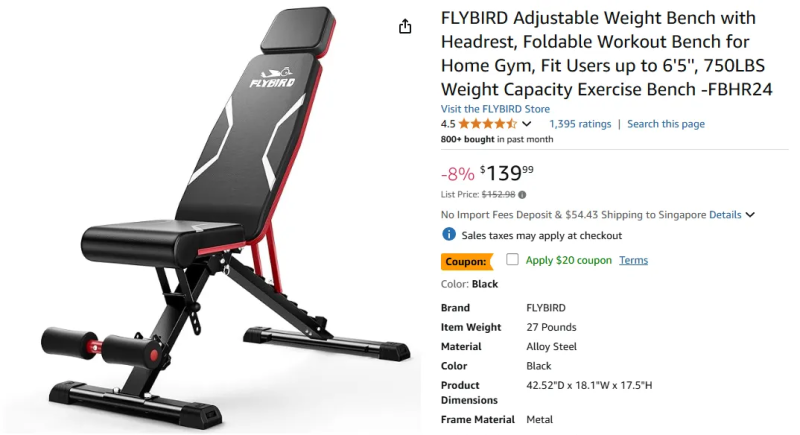This screenshot has height=435, width=800.
Task: Click the 4.5 rating number
Action: point(447,124)
